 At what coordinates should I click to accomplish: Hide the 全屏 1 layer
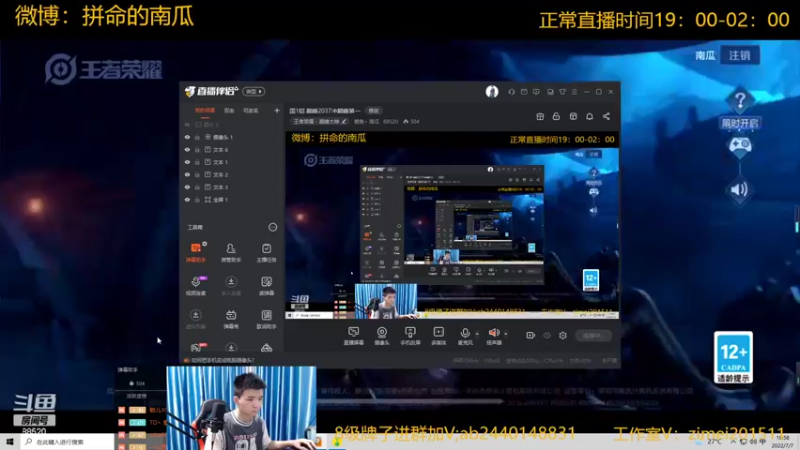click(187, 199)
